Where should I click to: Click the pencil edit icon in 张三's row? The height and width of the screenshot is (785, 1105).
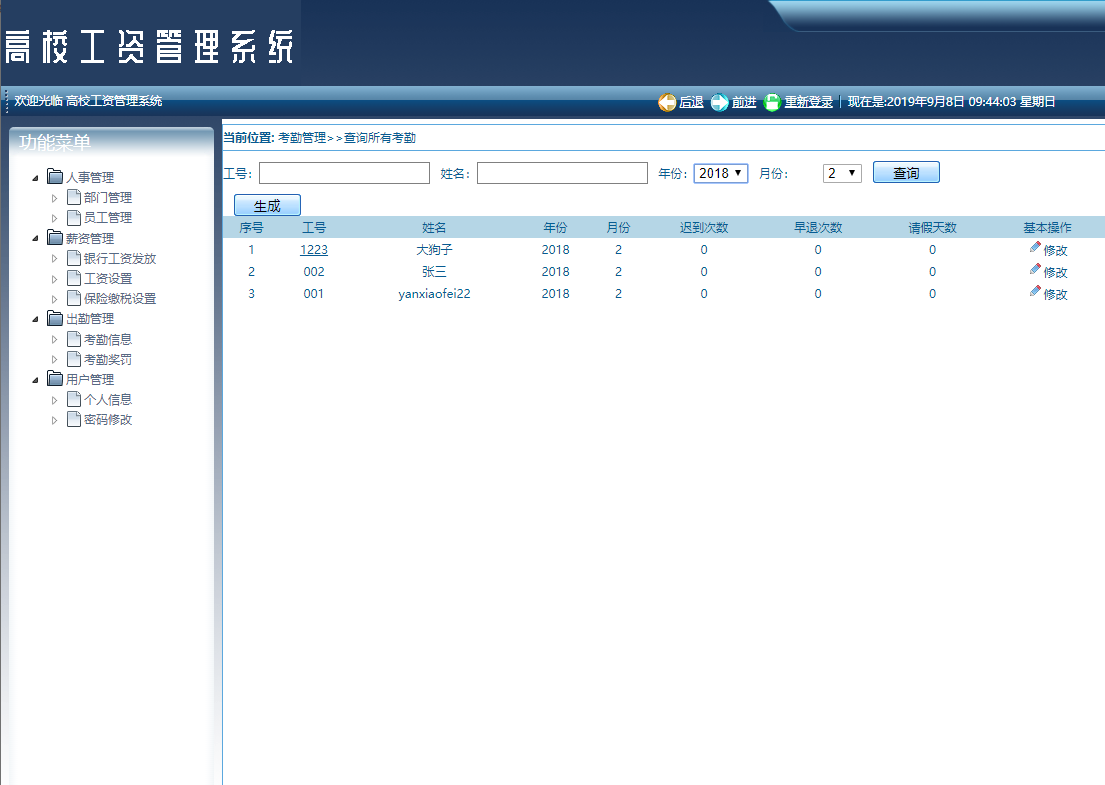tap(1035, 267)
